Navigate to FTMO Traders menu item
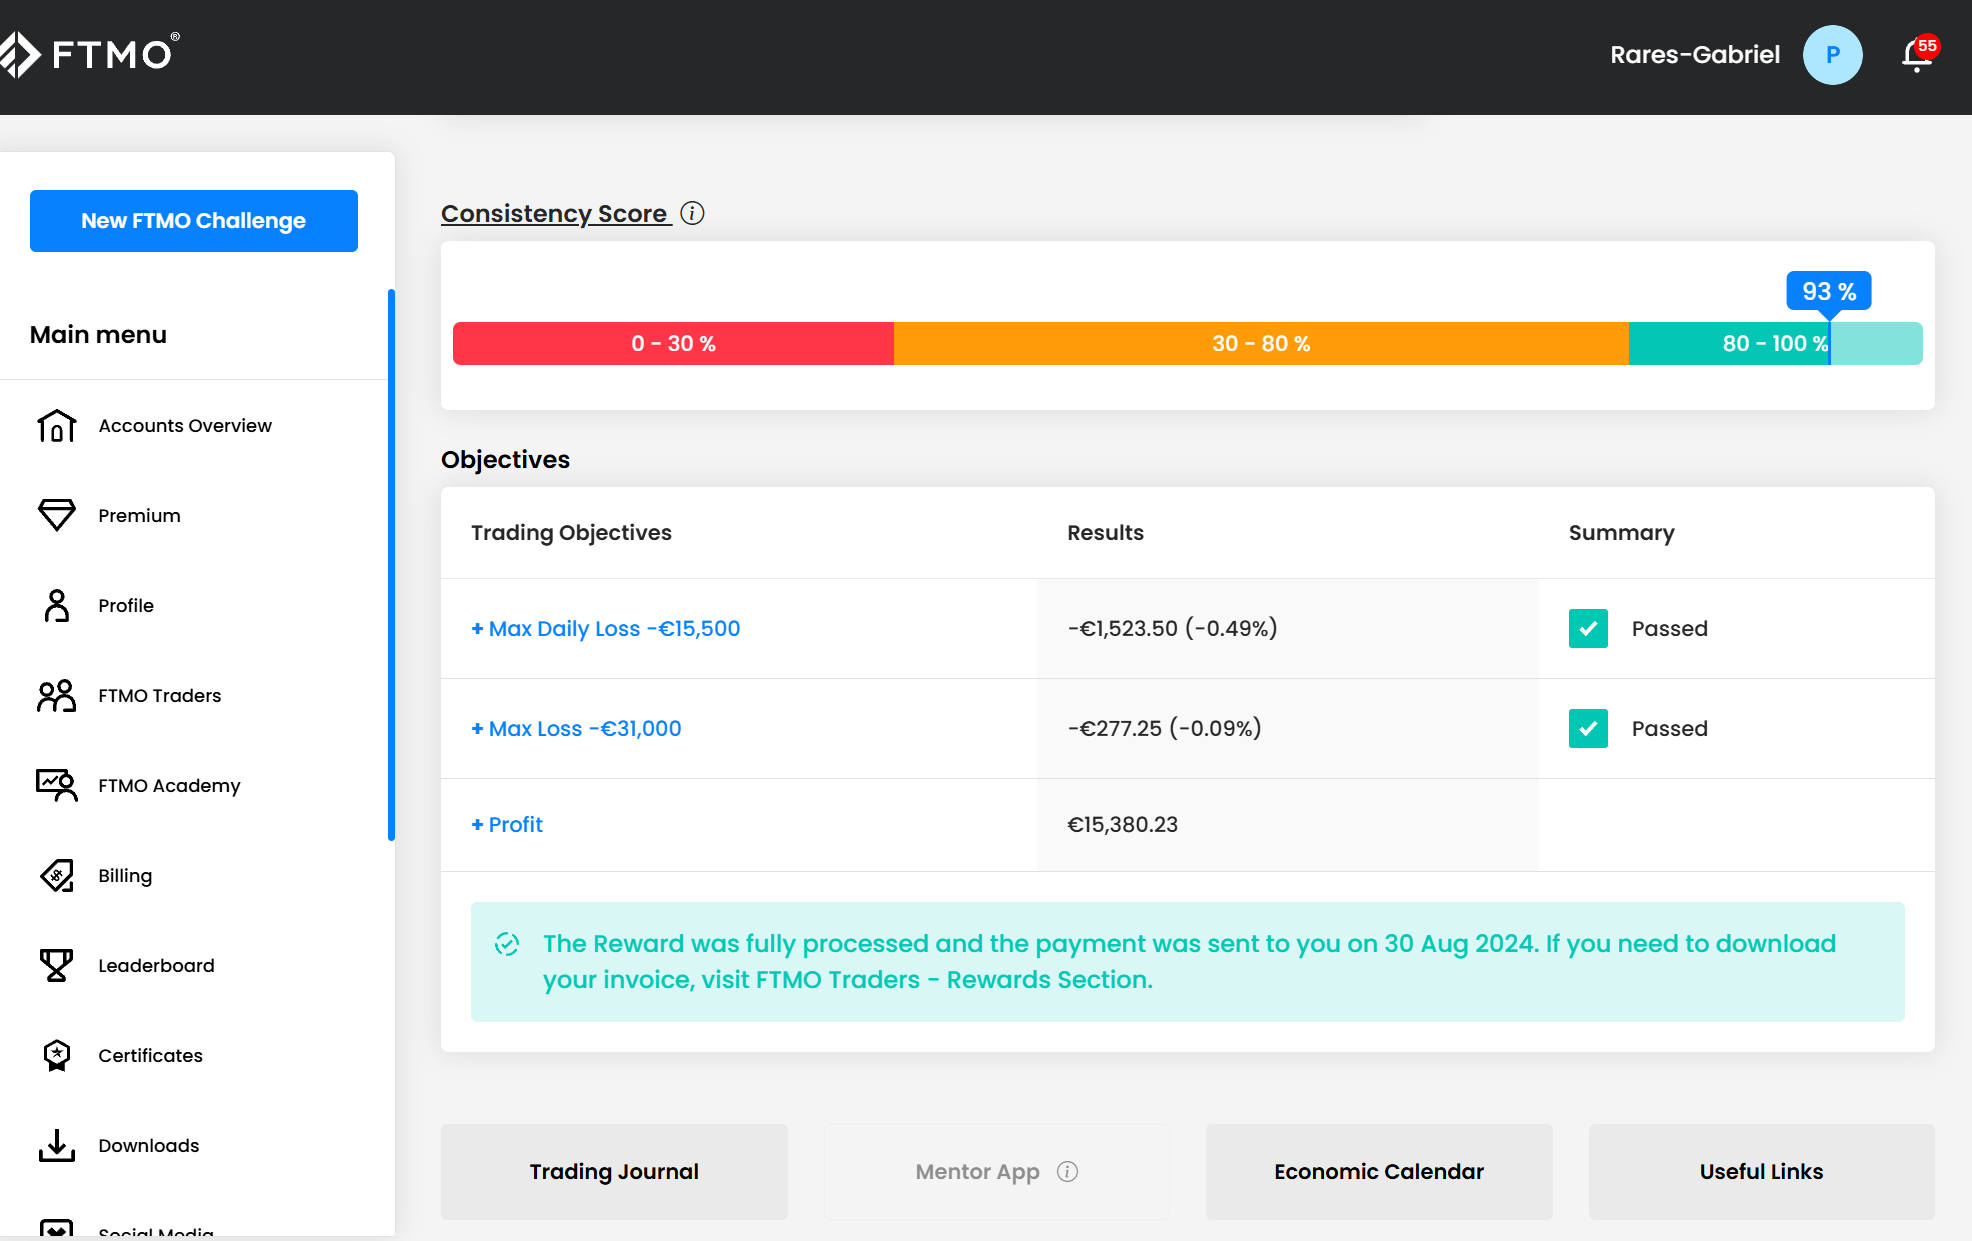The height and width of the screenshot is (1241, 1972). pos(160,695)
